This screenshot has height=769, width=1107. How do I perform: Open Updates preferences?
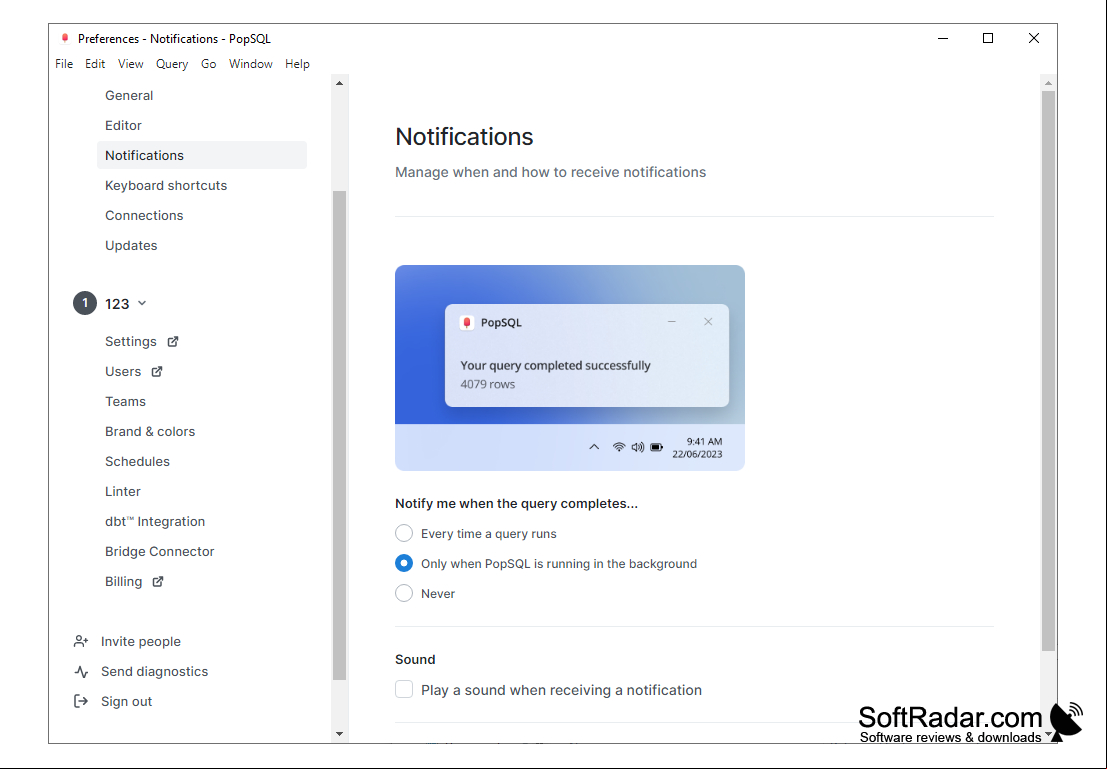131,245
